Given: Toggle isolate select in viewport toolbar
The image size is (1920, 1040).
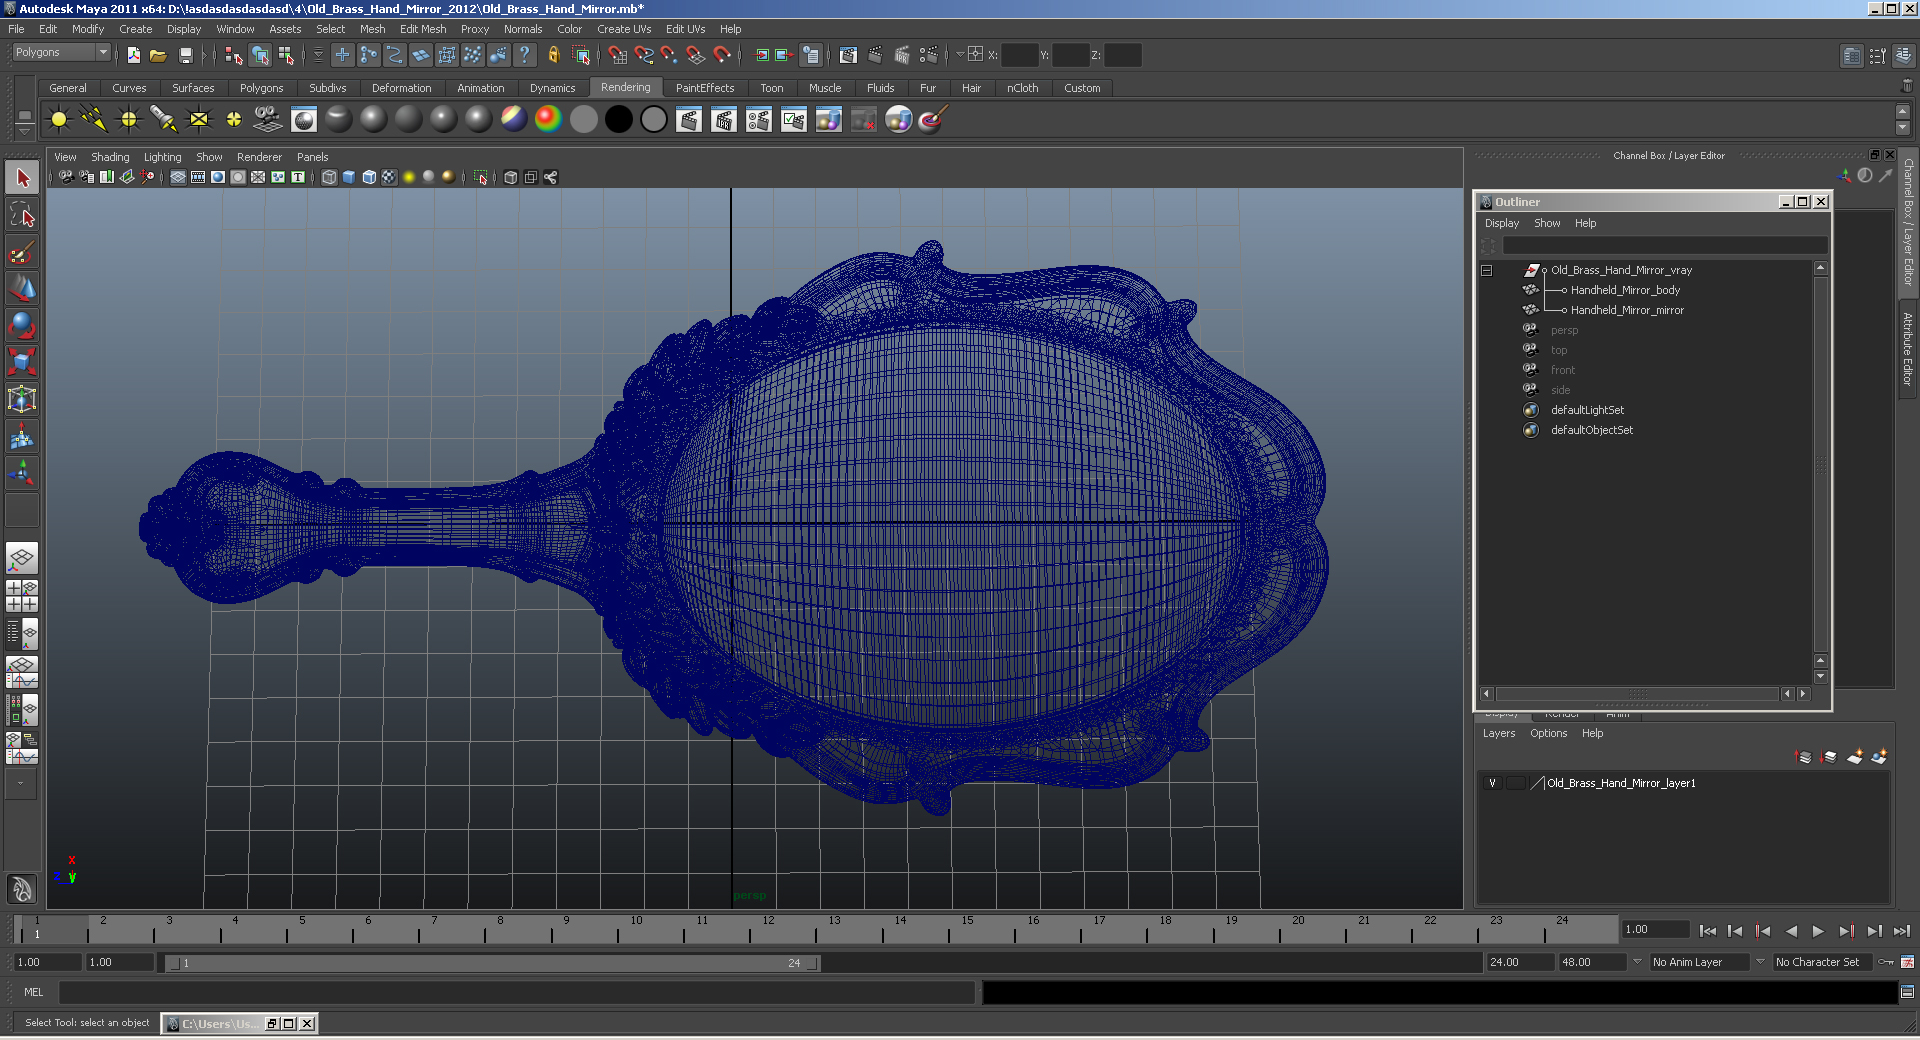Looking at the screenshot, I should tap(480, 177).
